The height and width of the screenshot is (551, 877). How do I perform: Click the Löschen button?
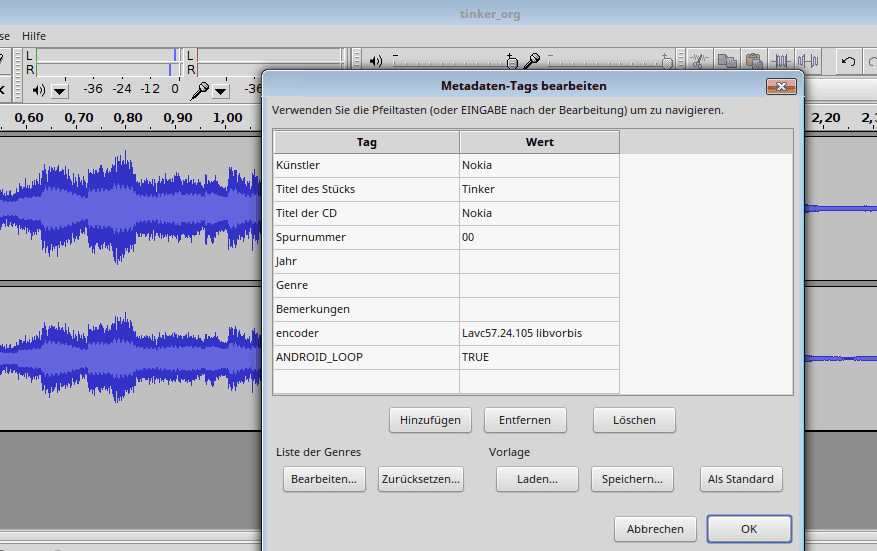point(634,420)
